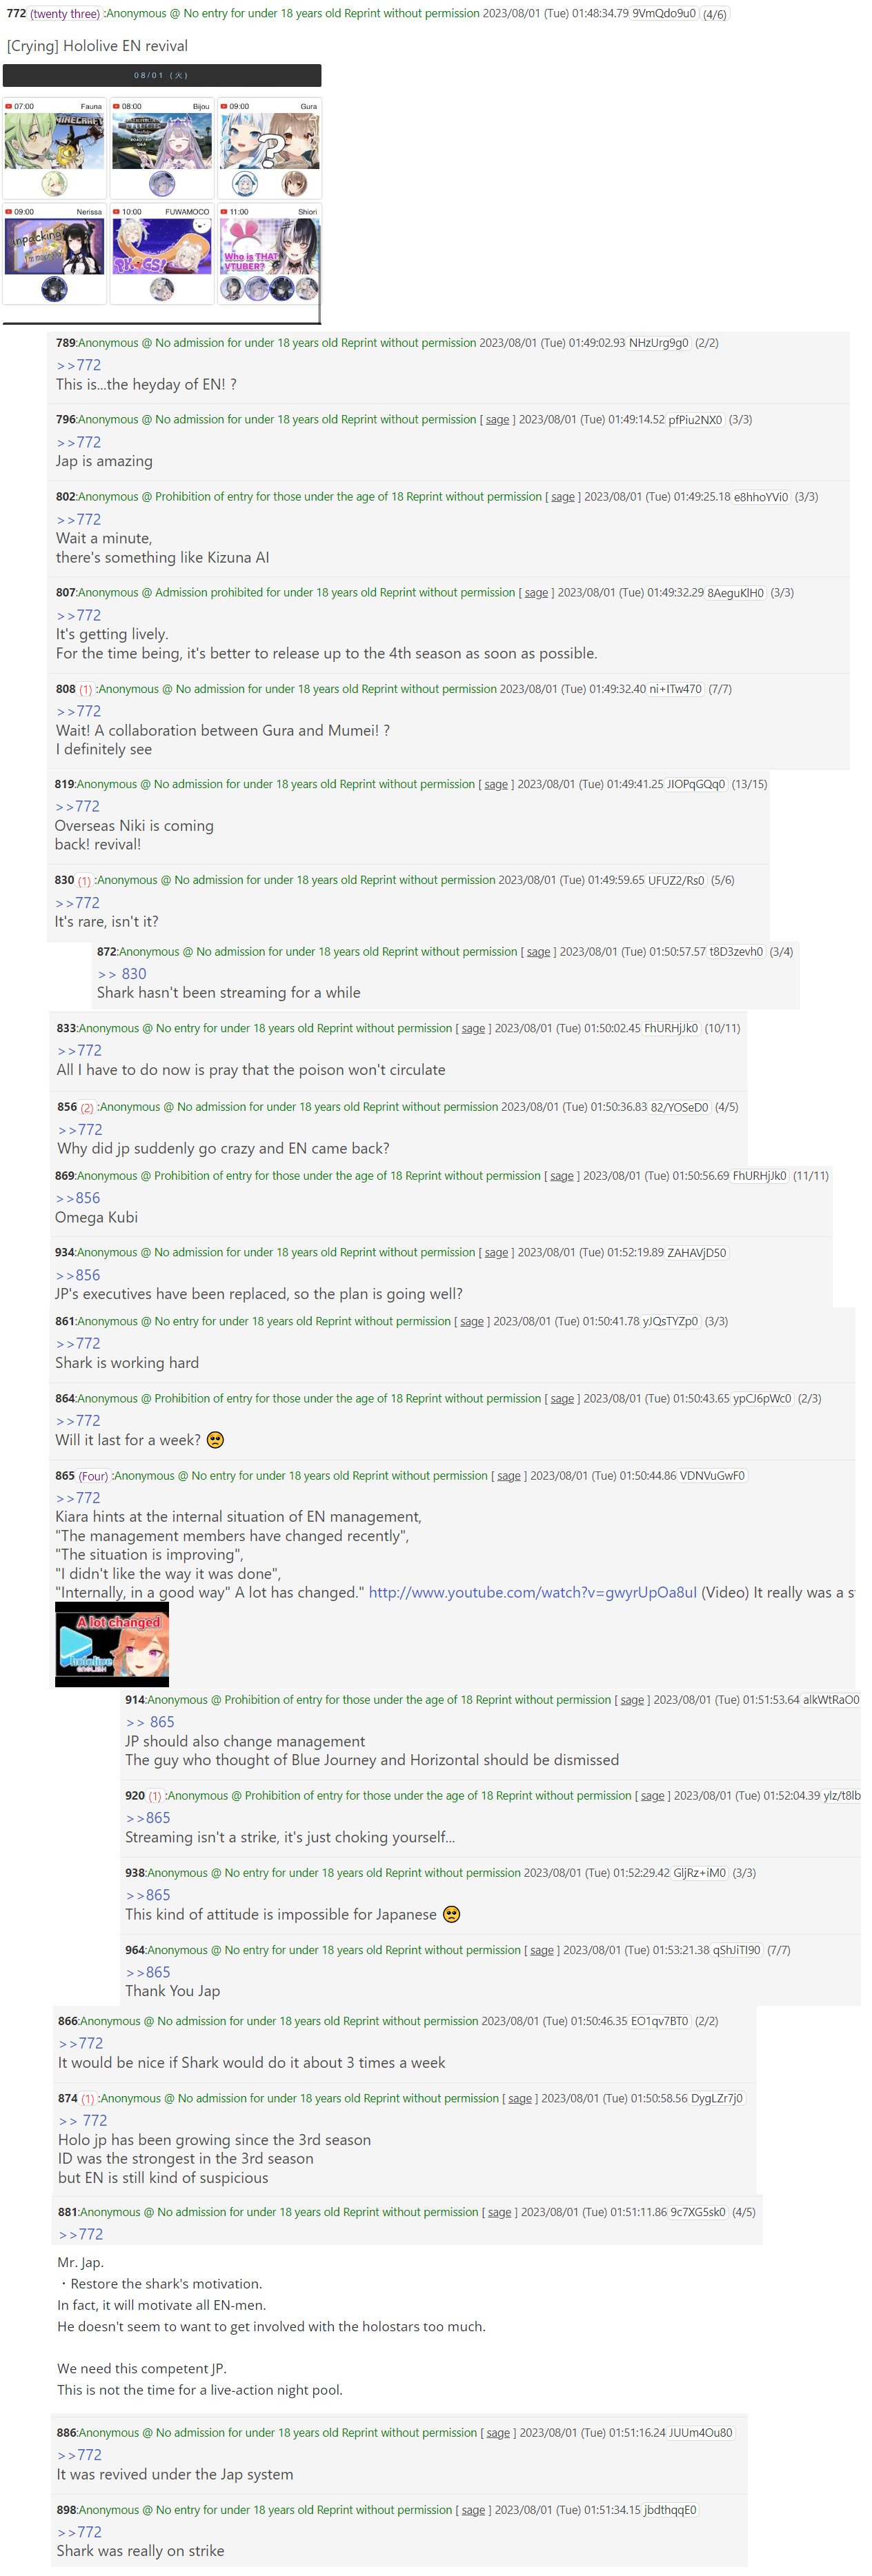Follow the >>772 reply anchor in post 789
Viewport: 872px width, 2576px height.
click(x=78, y=365)
